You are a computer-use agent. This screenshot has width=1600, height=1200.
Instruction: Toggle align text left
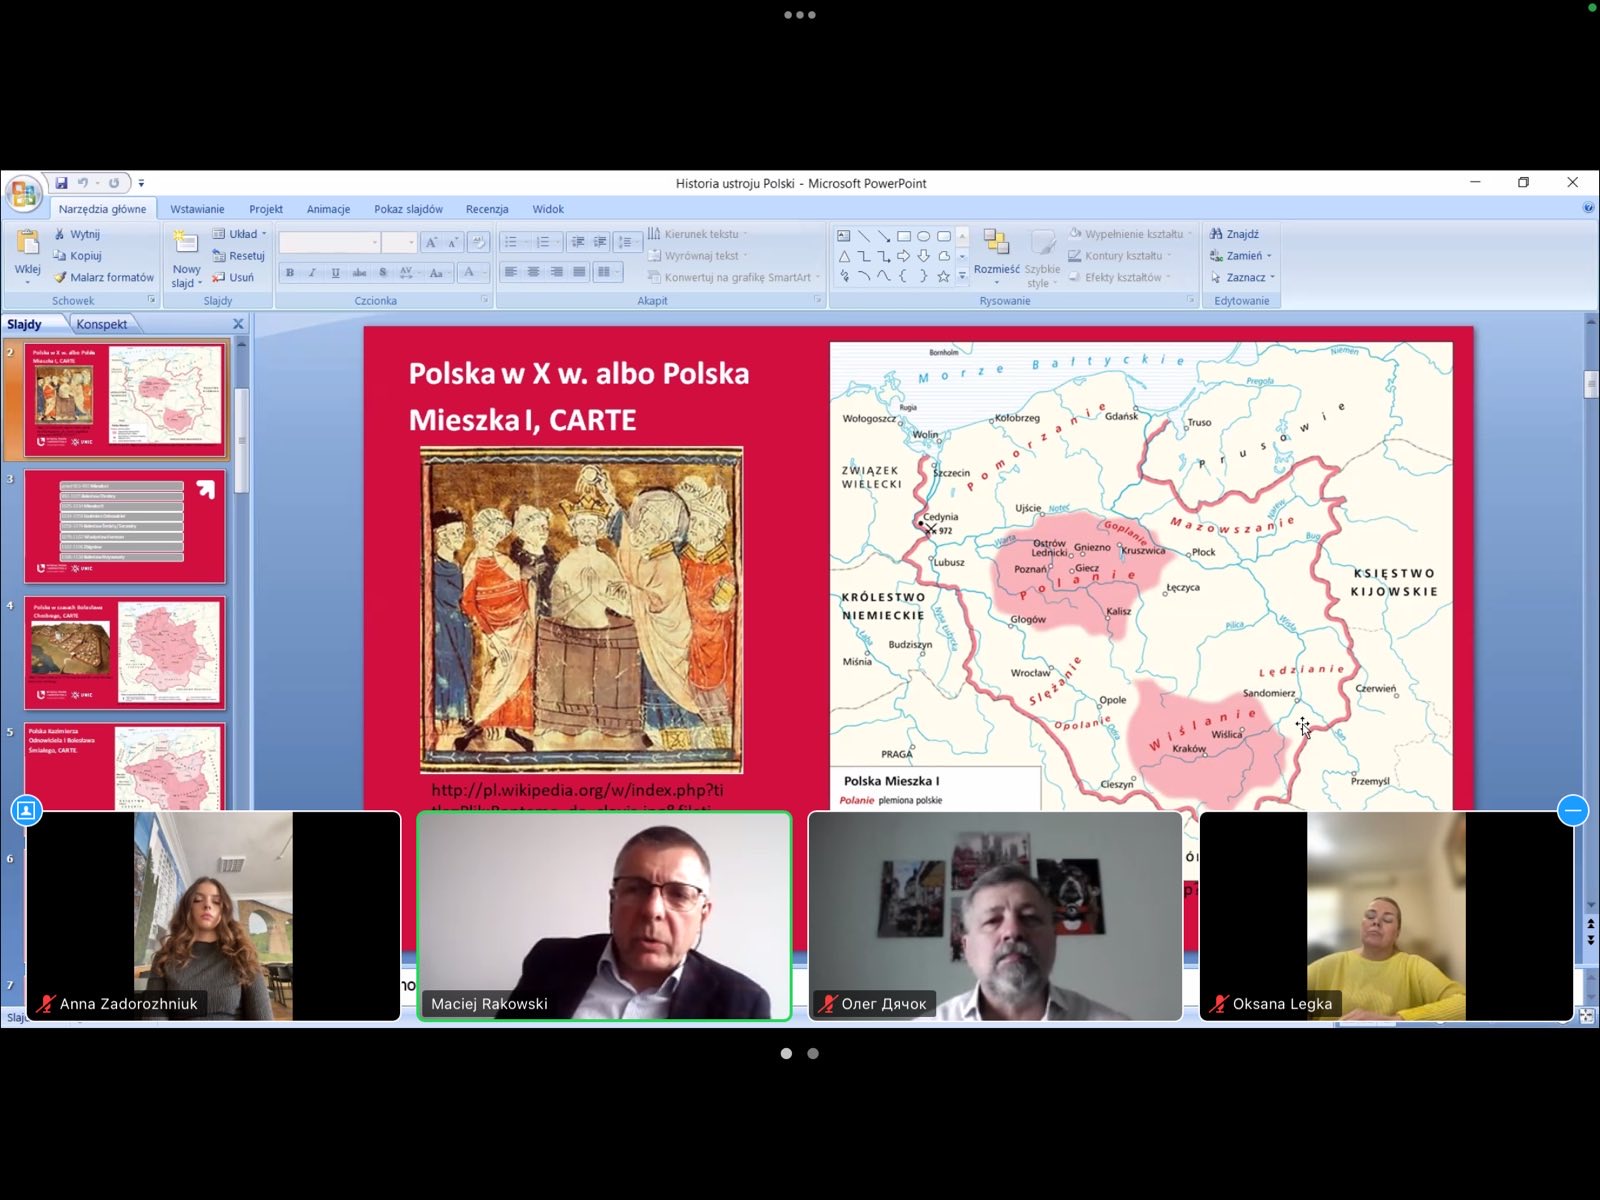pos(511,272)
